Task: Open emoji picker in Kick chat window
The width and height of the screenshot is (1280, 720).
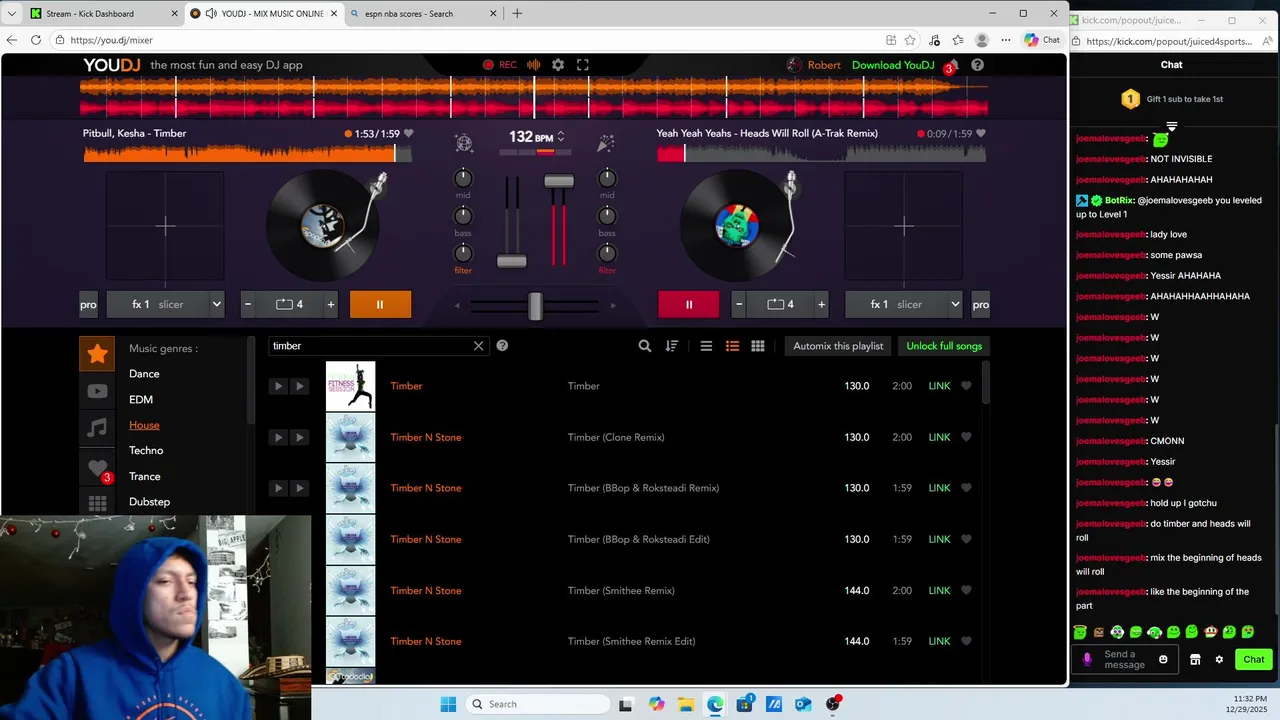Action: (x=1163, y=660)
